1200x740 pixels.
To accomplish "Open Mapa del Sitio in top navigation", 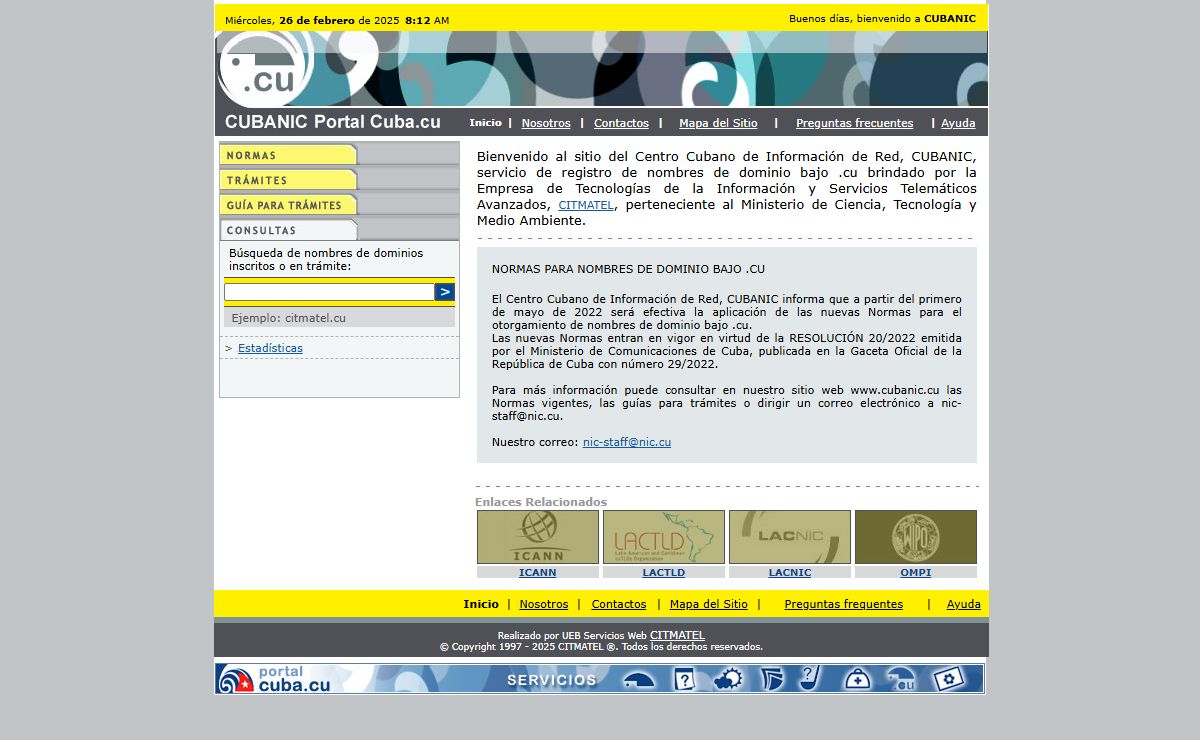I will pos(718,123).
